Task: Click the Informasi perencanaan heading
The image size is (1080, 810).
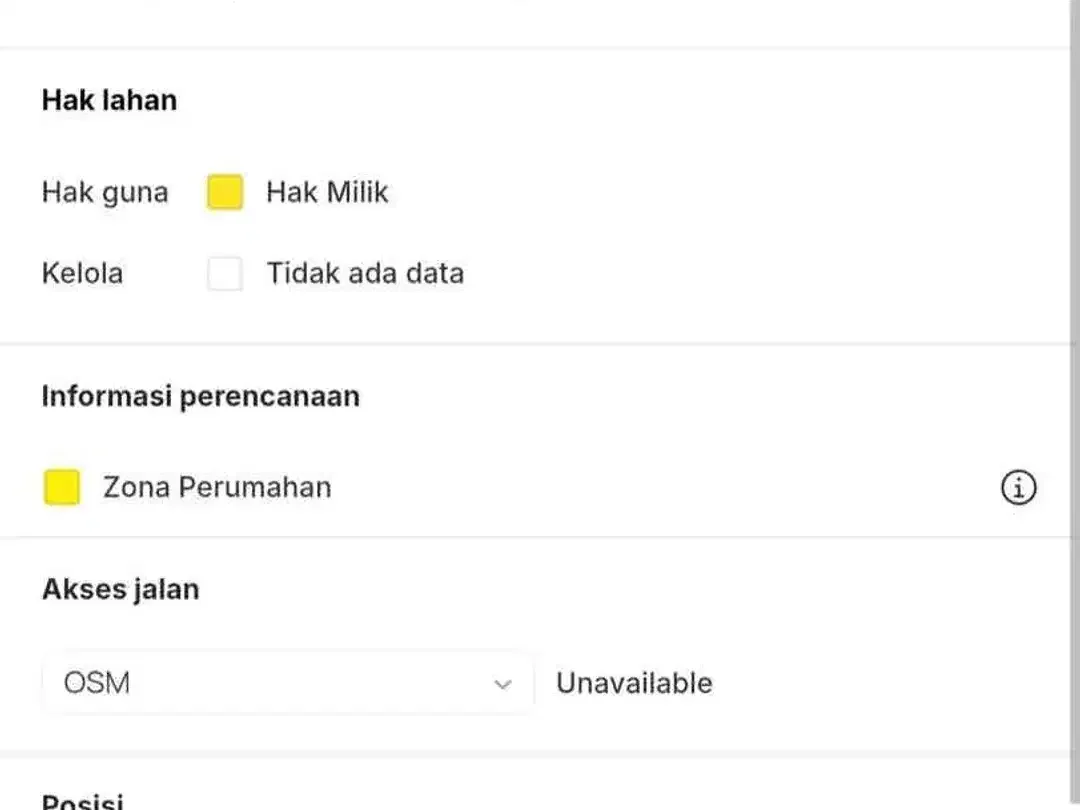Action: pyautogui.click(x=200, y=397)
